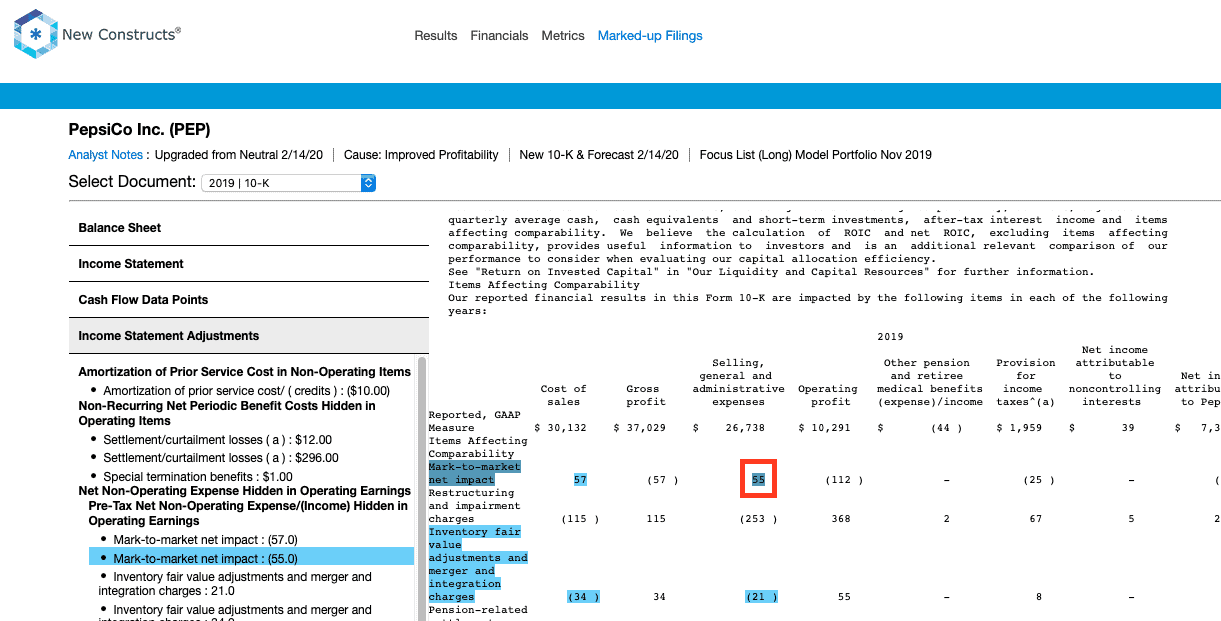This screenshot has width=1221, height=621.
Task: Click 'Other pension and retiree medical benefits' header
Action: 930,382
